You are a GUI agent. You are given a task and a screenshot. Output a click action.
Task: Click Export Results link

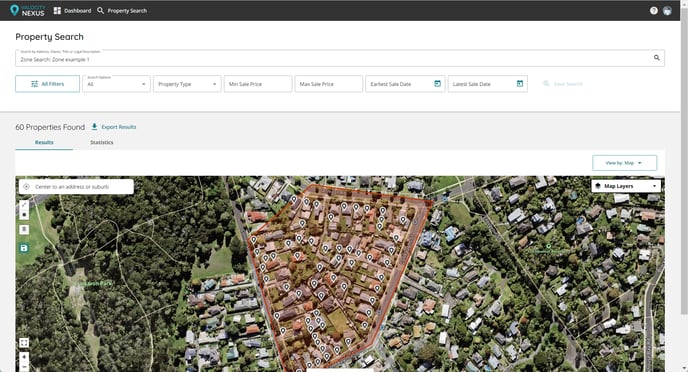click(114, 127)
